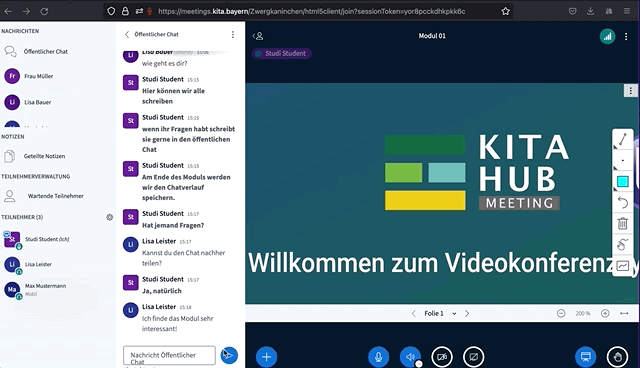Zoom in on the presentation

point(605,313)
